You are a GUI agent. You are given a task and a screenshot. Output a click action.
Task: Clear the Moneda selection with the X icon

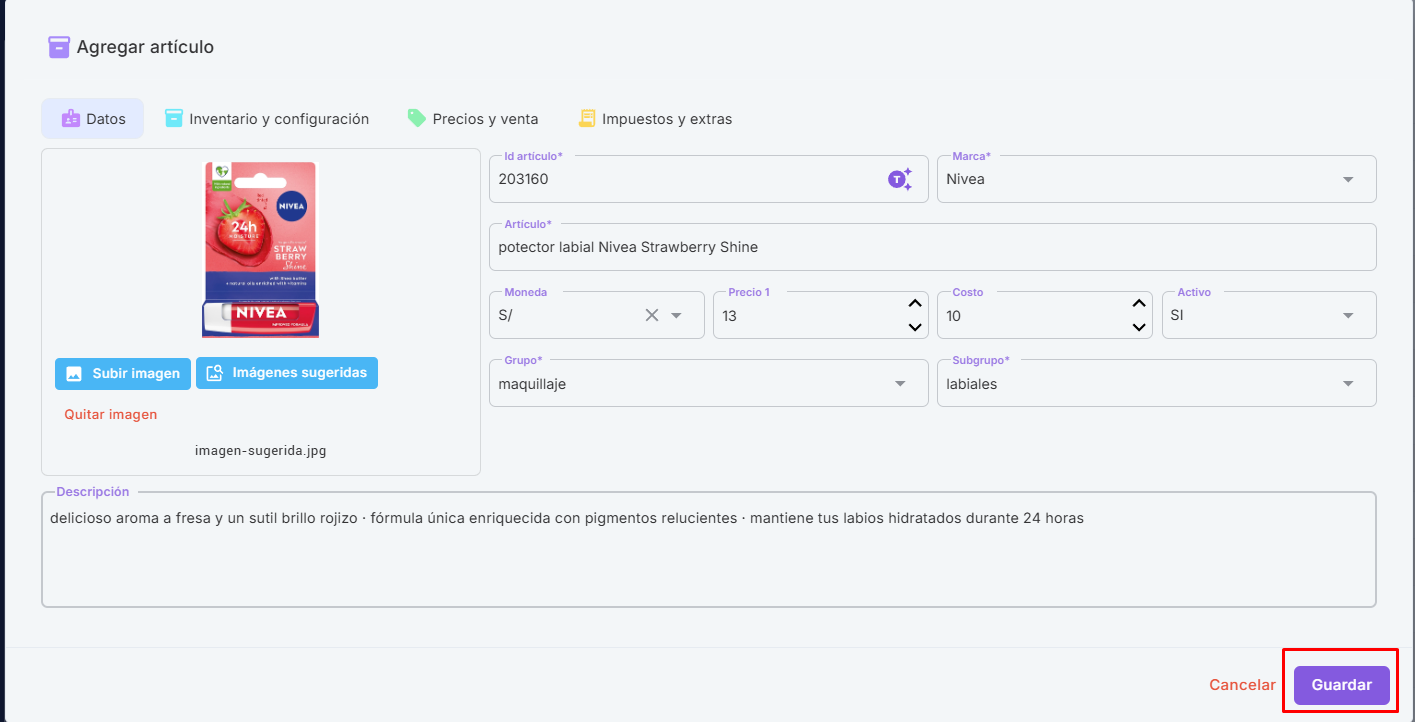click(652, 315)
